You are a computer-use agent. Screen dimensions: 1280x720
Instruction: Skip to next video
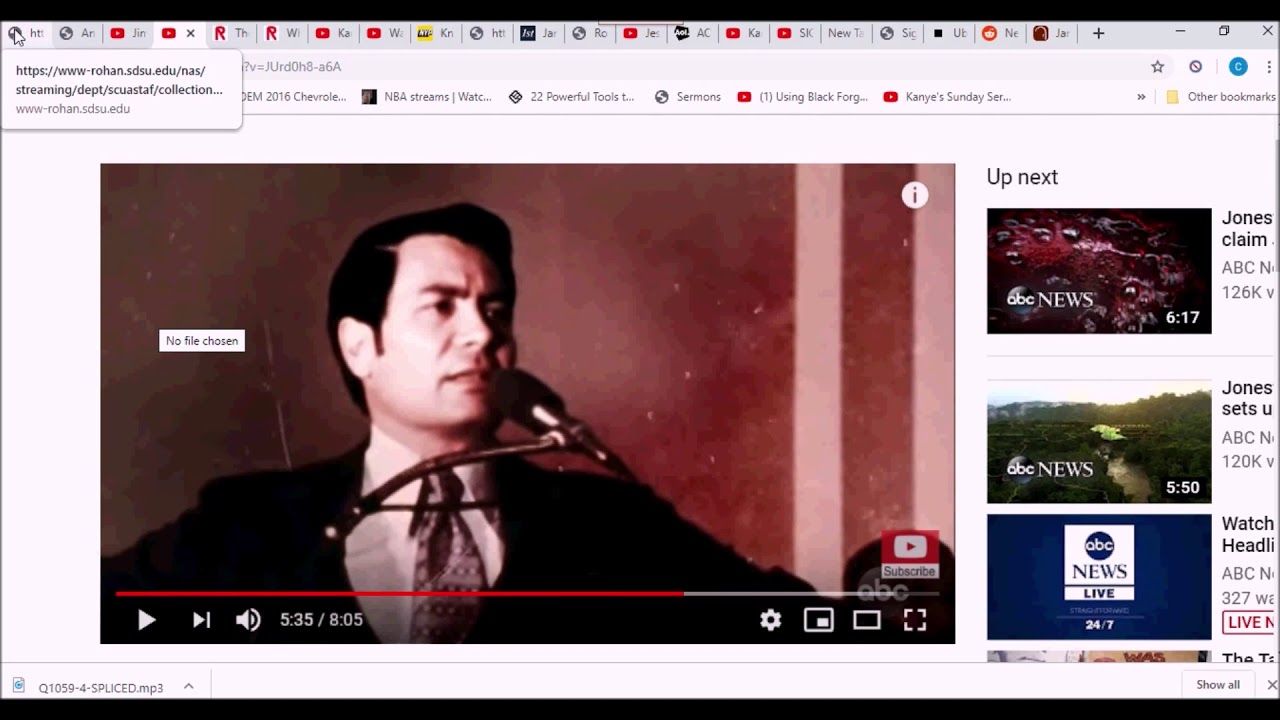[201, 620]
